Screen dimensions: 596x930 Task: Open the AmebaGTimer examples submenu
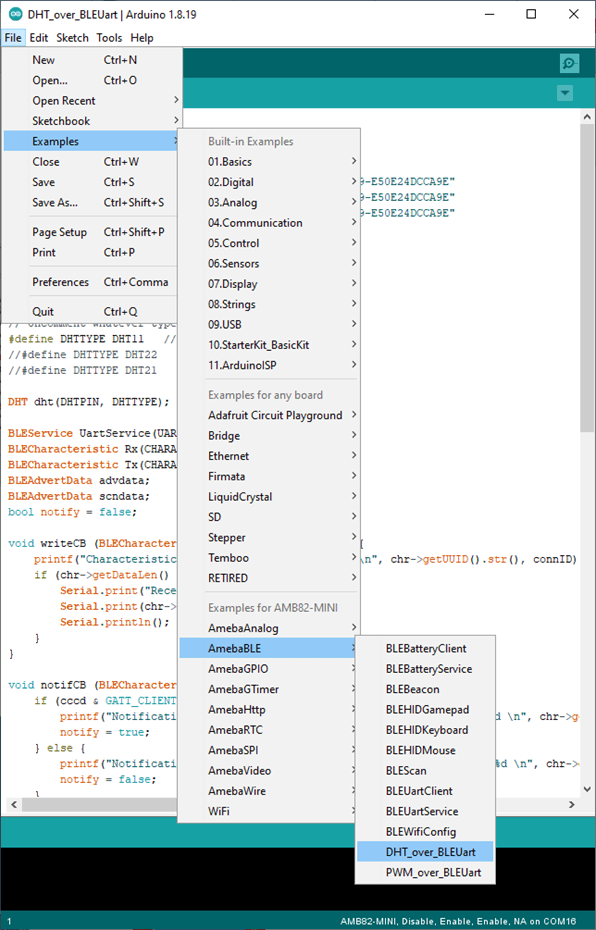269,689
